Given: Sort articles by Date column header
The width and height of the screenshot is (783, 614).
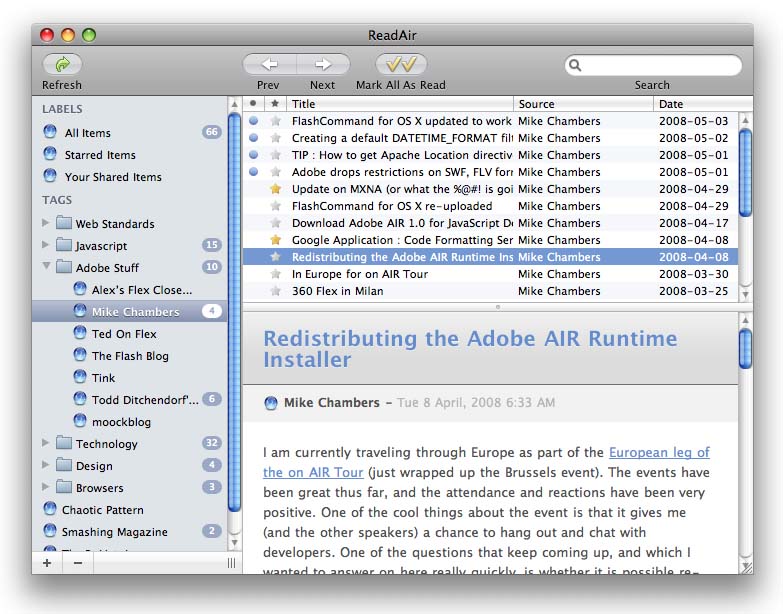Looking at the screenshot, I should click(703, 104).
